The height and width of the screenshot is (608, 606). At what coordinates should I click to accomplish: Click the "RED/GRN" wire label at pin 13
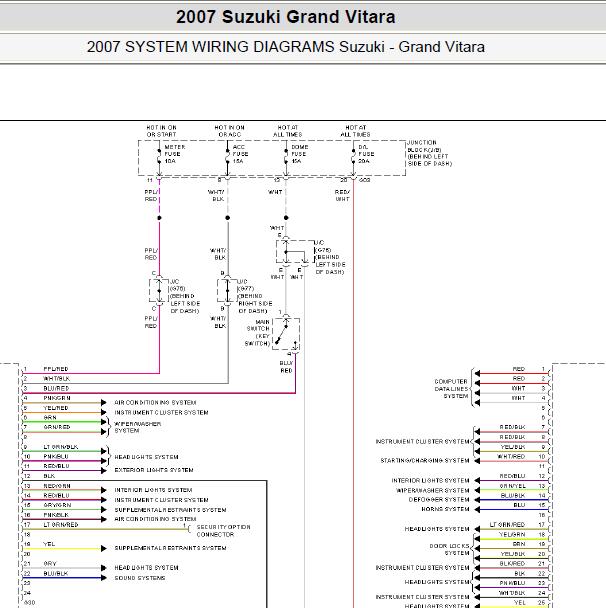tap(57, 486)
